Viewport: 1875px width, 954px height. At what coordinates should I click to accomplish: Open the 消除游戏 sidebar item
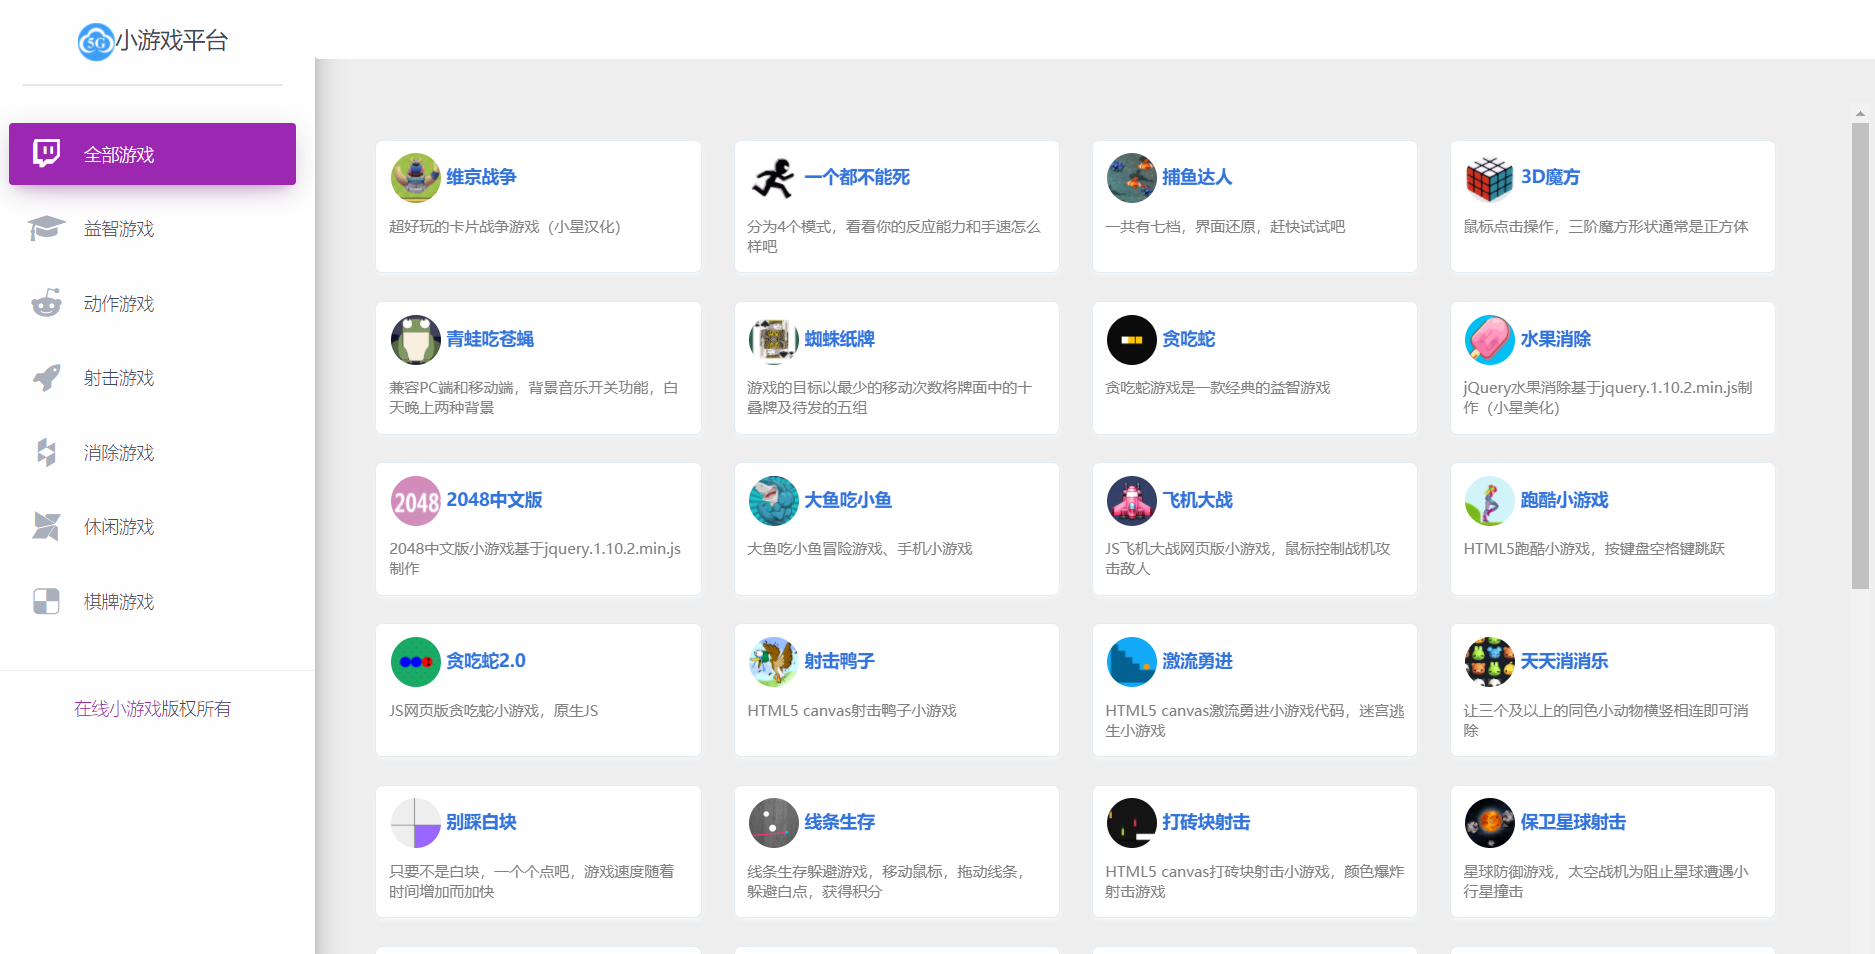click(118, 453)
